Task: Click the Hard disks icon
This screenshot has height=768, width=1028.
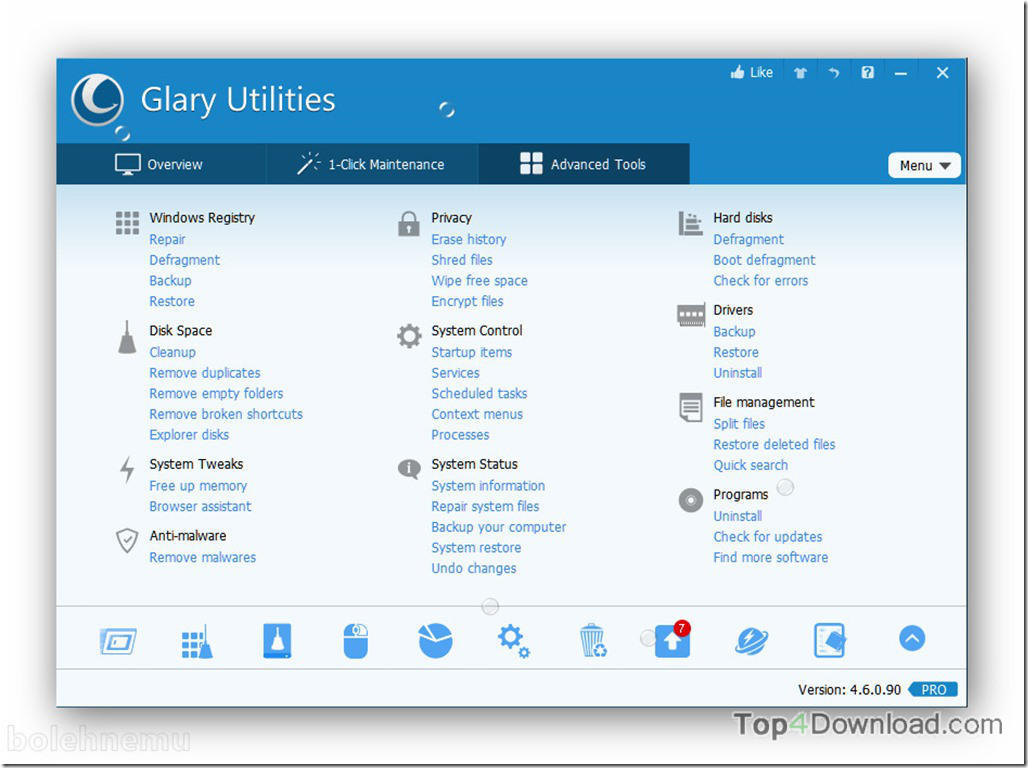Action: point(690,224)
